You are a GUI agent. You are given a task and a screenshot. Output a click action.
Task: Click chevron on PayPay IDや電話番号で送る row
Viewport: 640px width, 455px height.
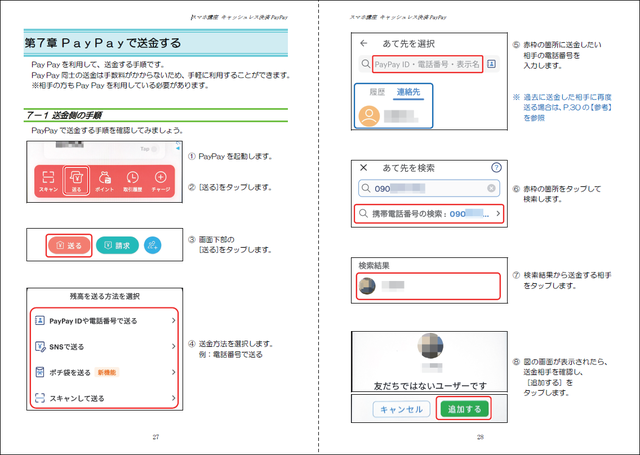(173, 321)
